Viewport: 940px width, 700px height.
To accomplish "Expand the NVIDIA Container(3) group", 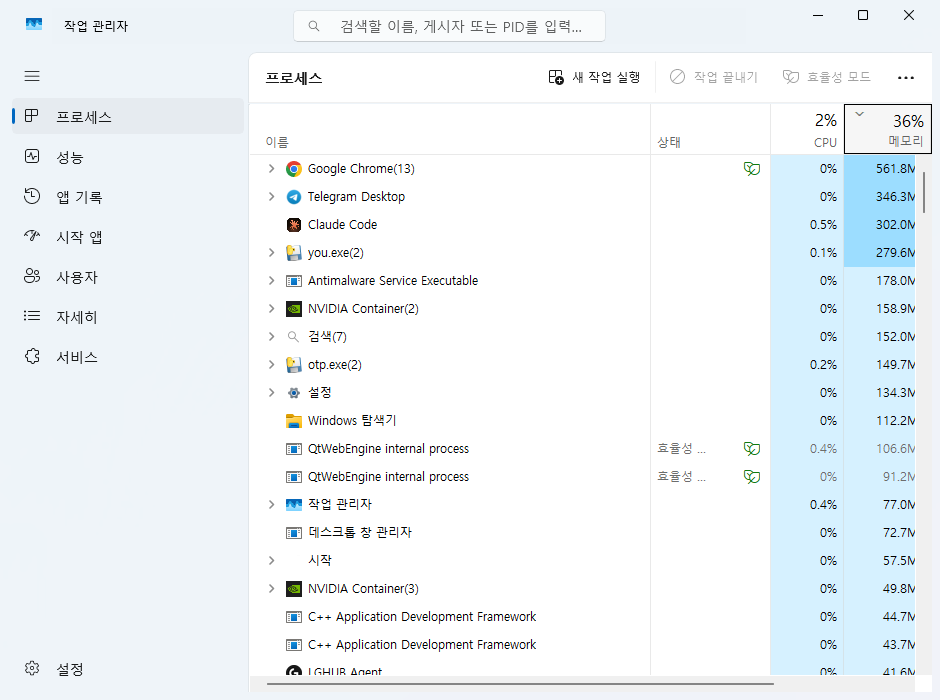I will pyautogui.click(x=272, y=589).
